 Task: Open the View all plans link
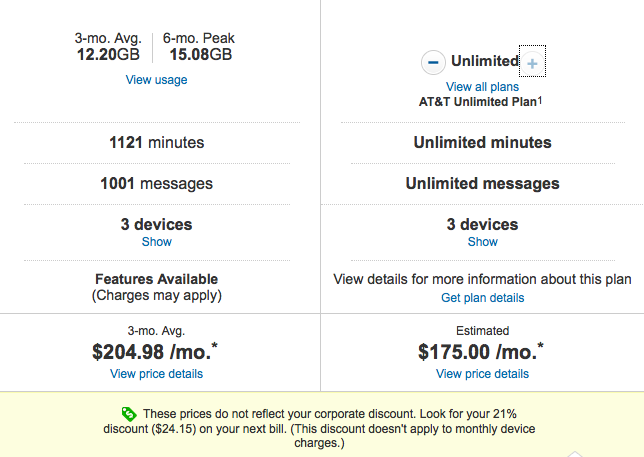pos(482,87)
